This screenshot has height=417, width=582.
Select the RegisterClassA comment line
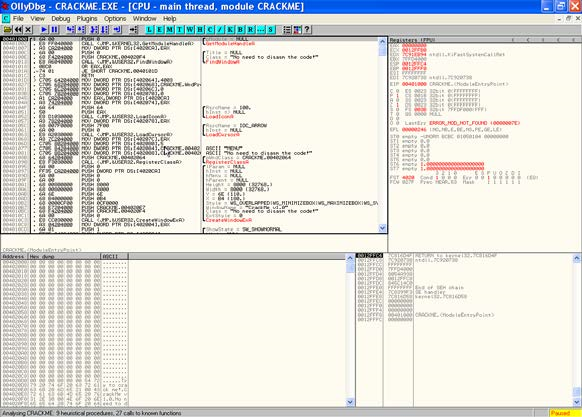click(x=227, y=162)
